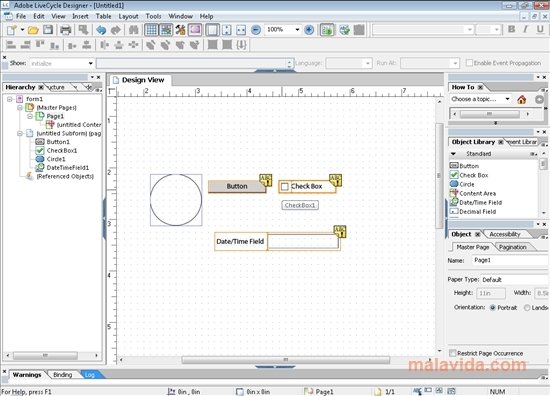The width and height of the screenshot is (550, 396).
Task: Toggle the Show Grid toolbar icon
Action: [151, 30]
